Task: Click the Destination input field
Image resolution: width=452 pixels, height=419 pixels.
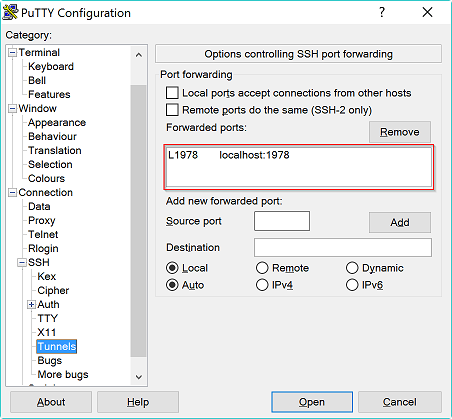Action: tap(343, 247)
